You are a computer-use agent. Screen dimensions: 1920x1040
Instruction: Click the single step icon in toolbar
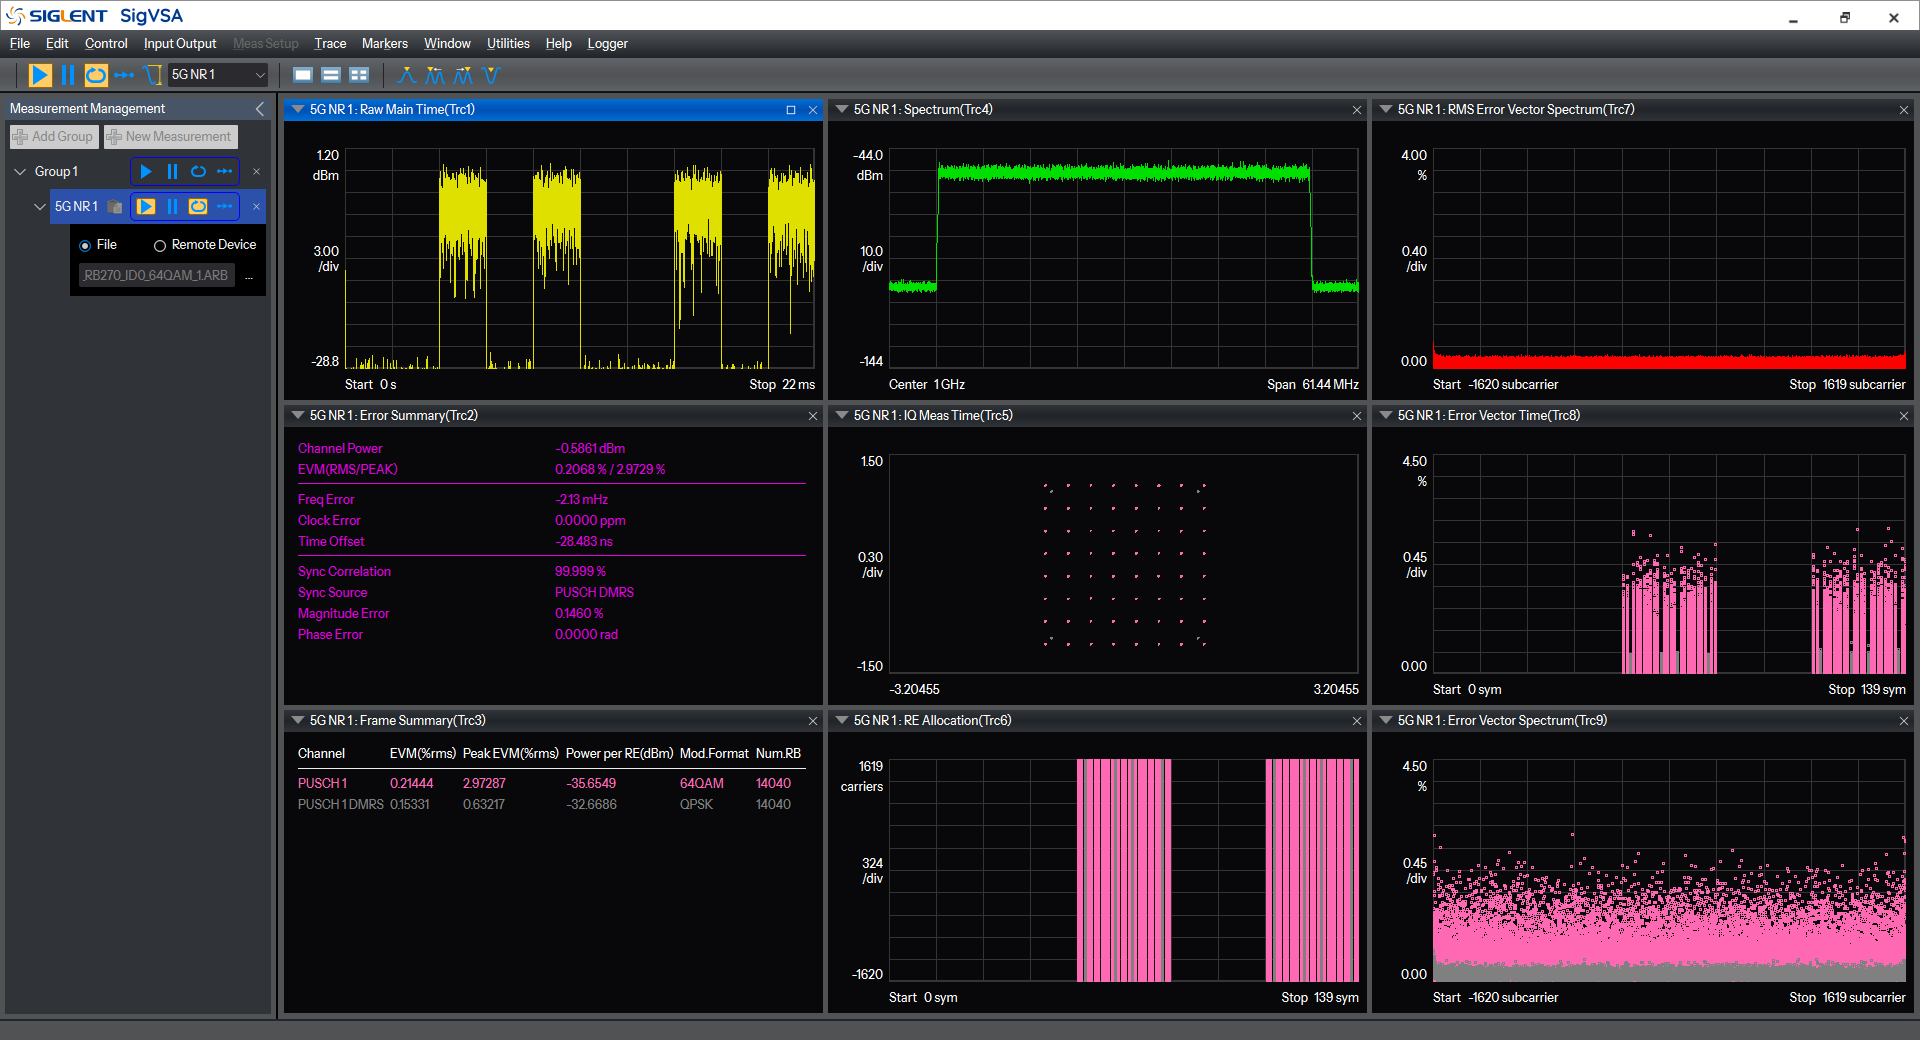pyautogui.click(x=124, y=75)
